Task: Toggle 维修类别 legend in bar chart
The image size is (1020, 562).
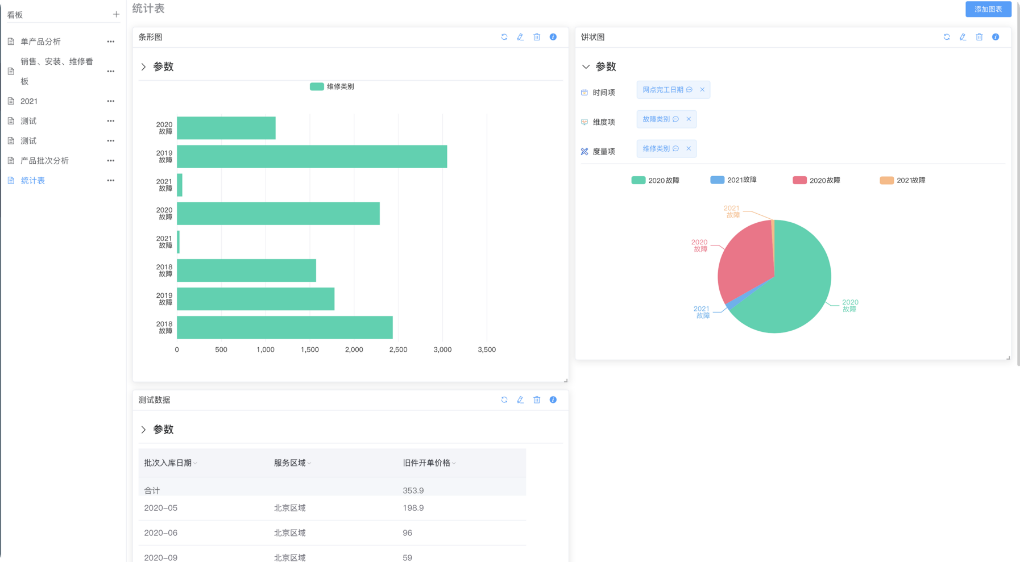Action: click(x=332, y=87)
